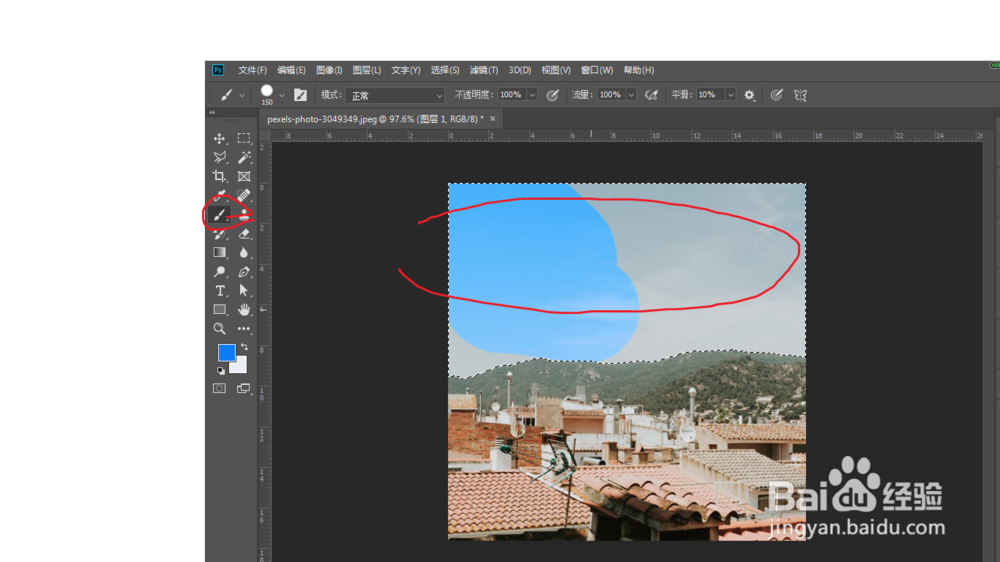The height and width of the screenshot is (562, 1000).
Task: Click the flow 100% field
Action: point(611,95)
